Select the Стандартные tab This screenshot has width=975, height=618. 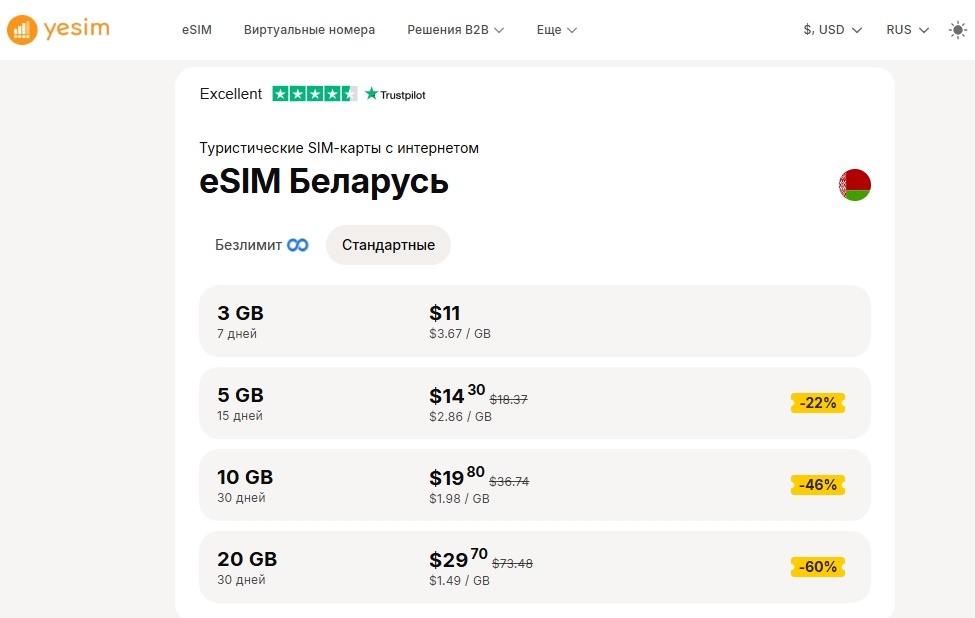point(388,245)
